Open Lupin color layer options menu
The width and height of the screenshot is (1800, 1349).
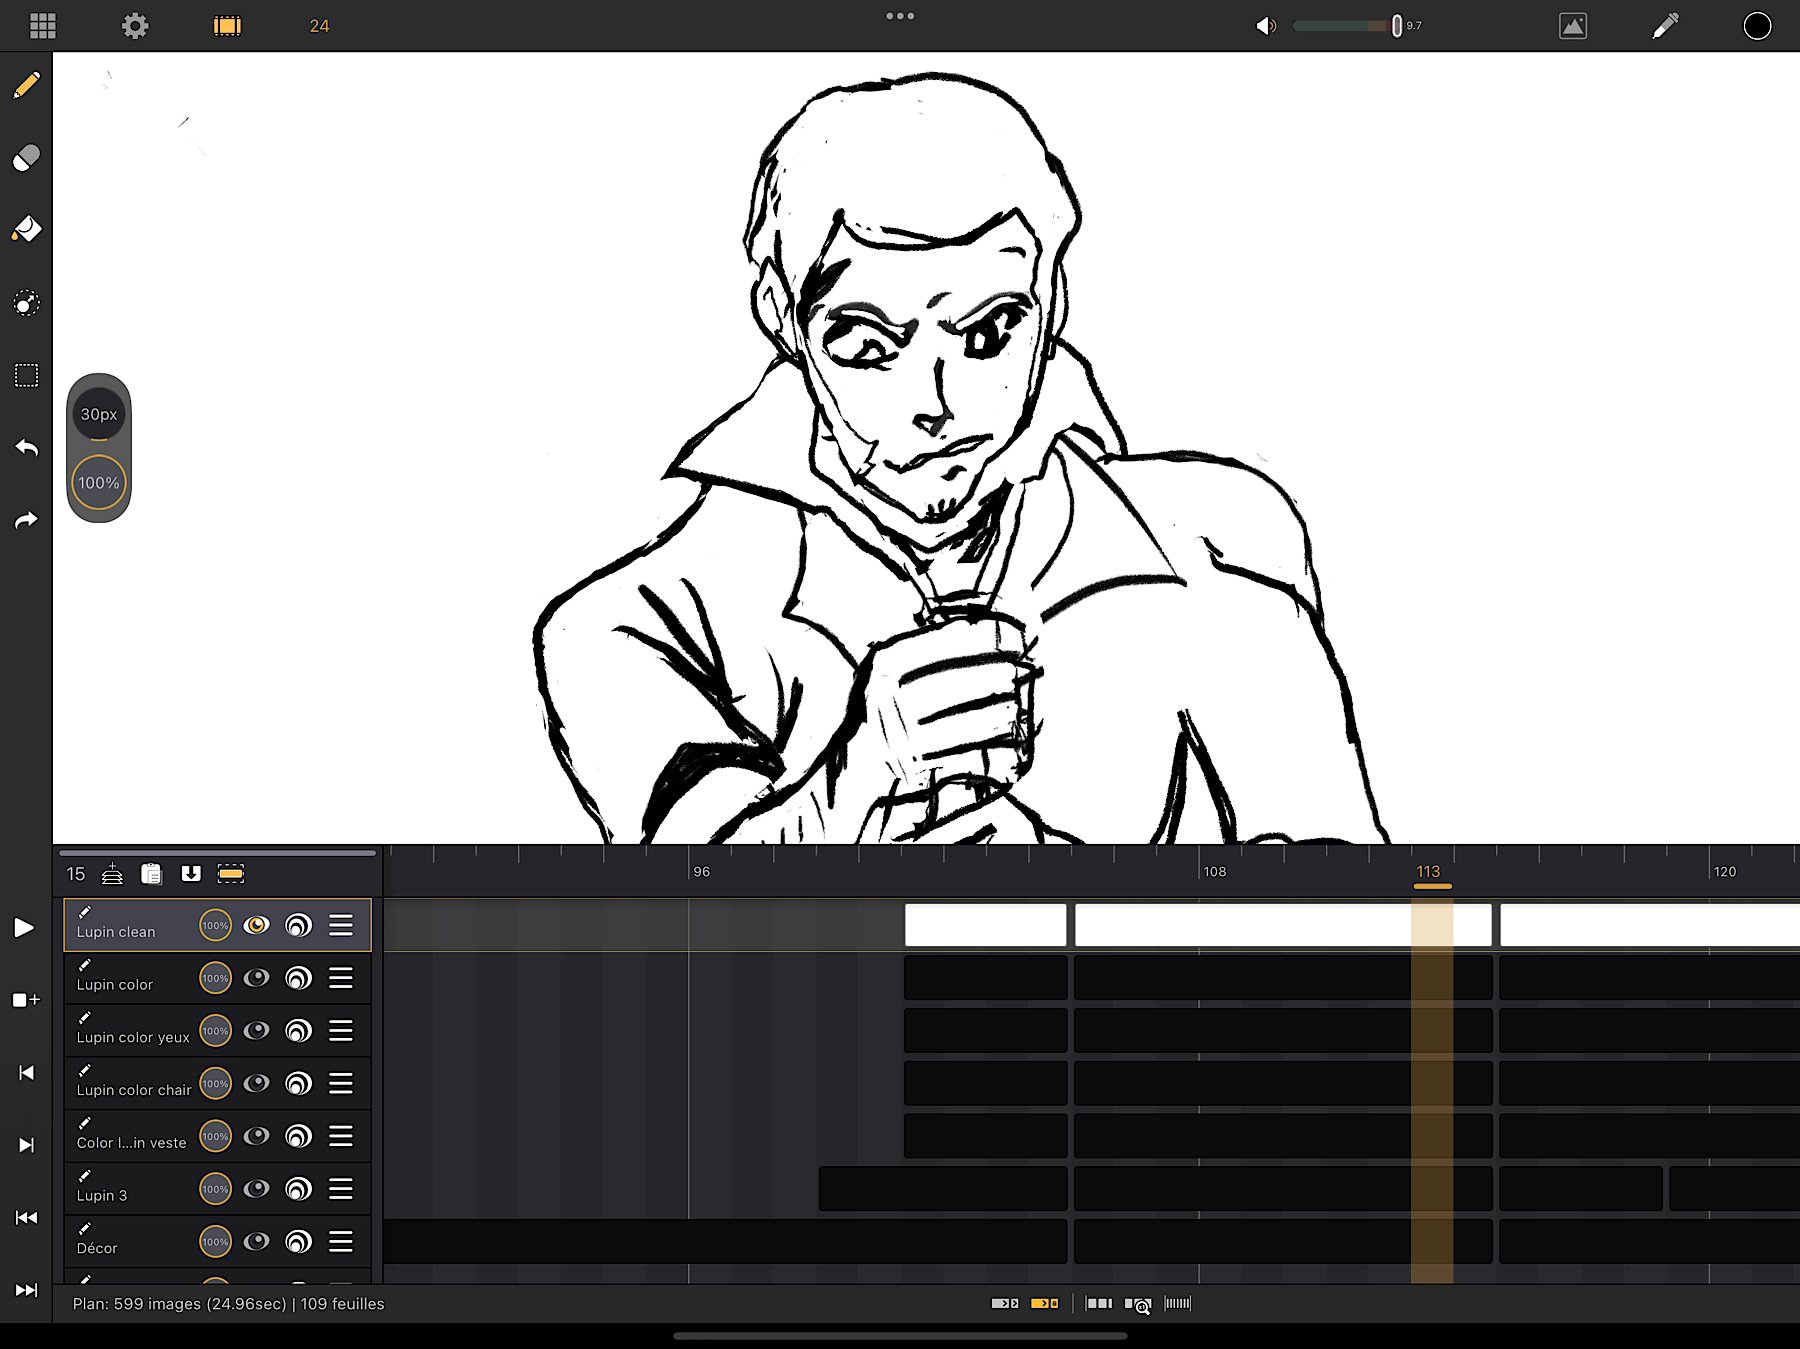pos(341,978)
